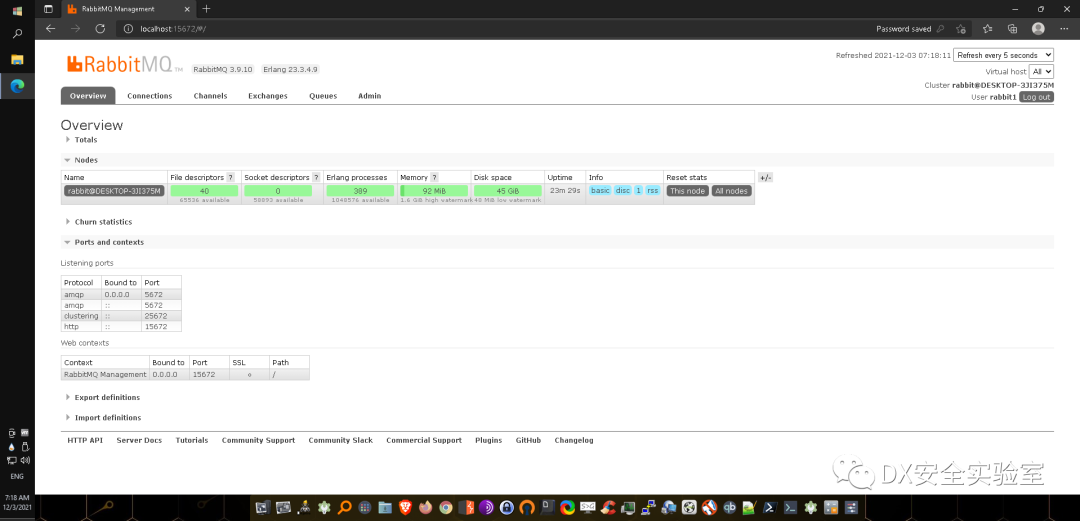
Task: Reset stats for All nodes
Action: (x=731, y=191)
